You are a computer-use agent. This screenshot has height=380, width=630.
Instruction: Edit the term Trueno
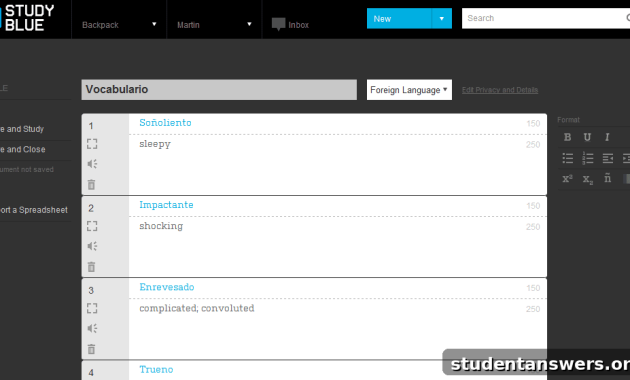tap(156, 370)
